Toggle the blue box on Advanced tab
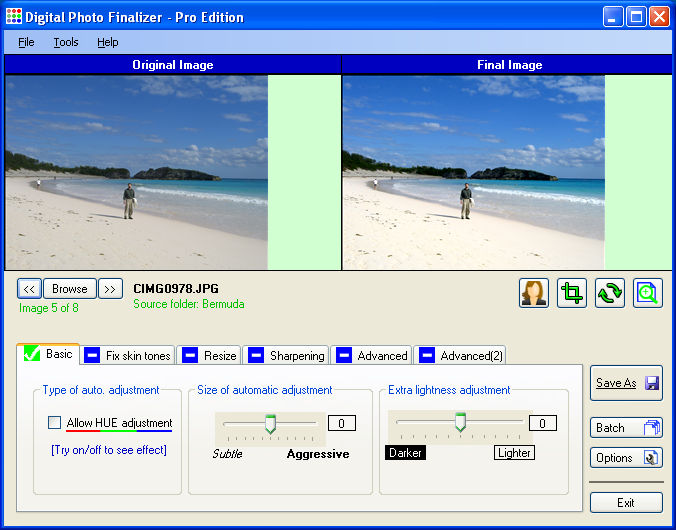The height and width of the screenshot is (530, 676). coord(344,356)
